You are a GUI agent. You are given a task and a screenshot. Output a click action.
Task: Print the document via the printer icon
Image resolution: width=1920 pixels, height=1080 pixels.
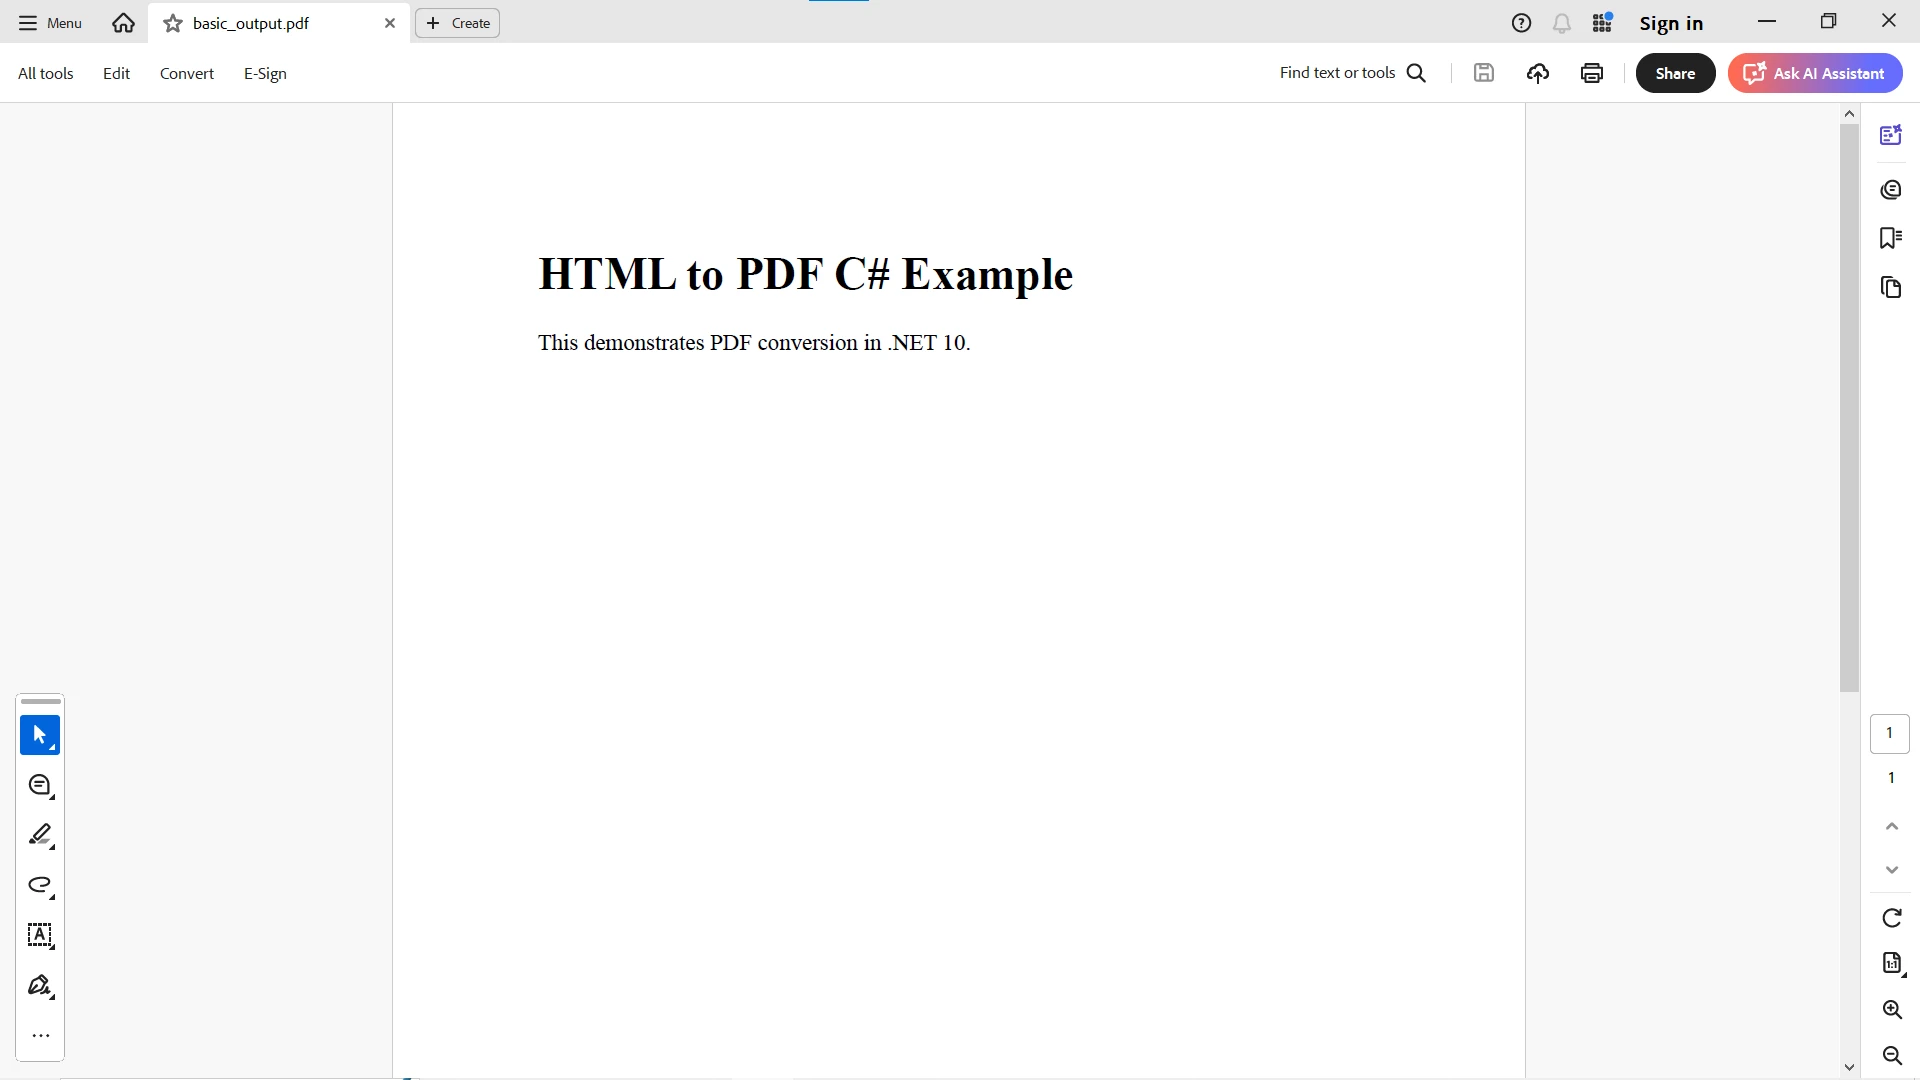coord(1592,73)
